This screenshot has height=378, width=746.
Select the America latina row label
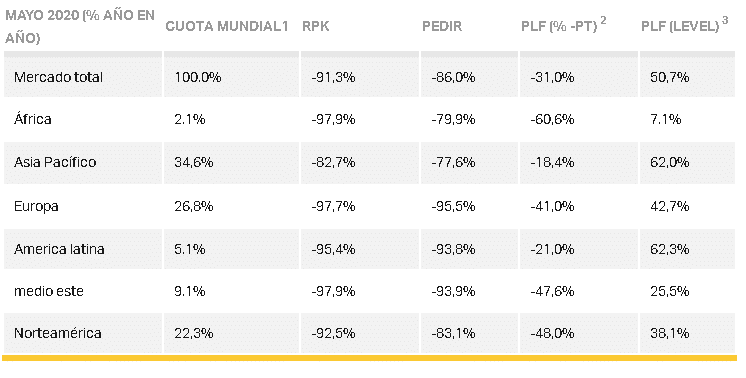[x=59, y=249]
